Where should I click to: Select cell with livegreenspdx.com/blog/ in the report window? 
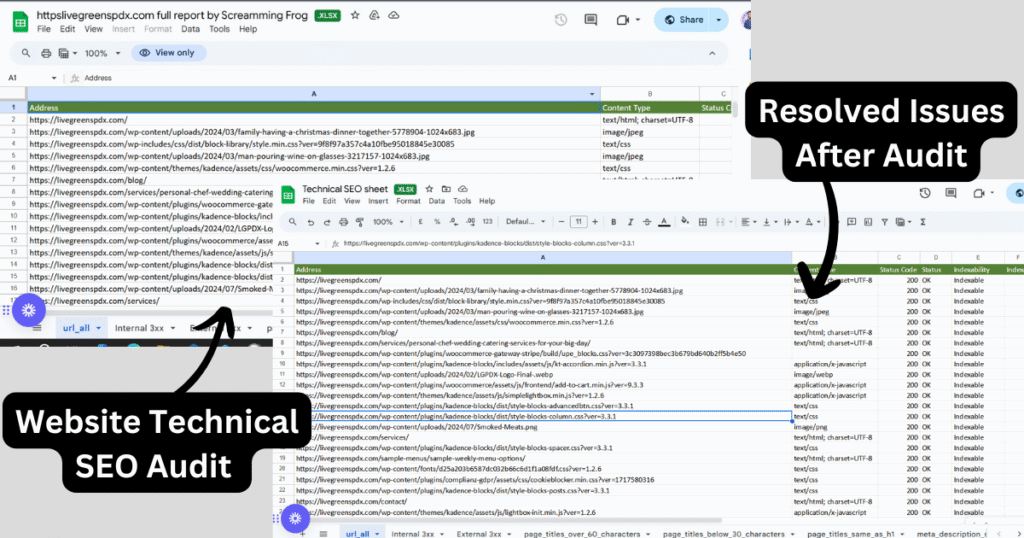click(x=313, y=180)
